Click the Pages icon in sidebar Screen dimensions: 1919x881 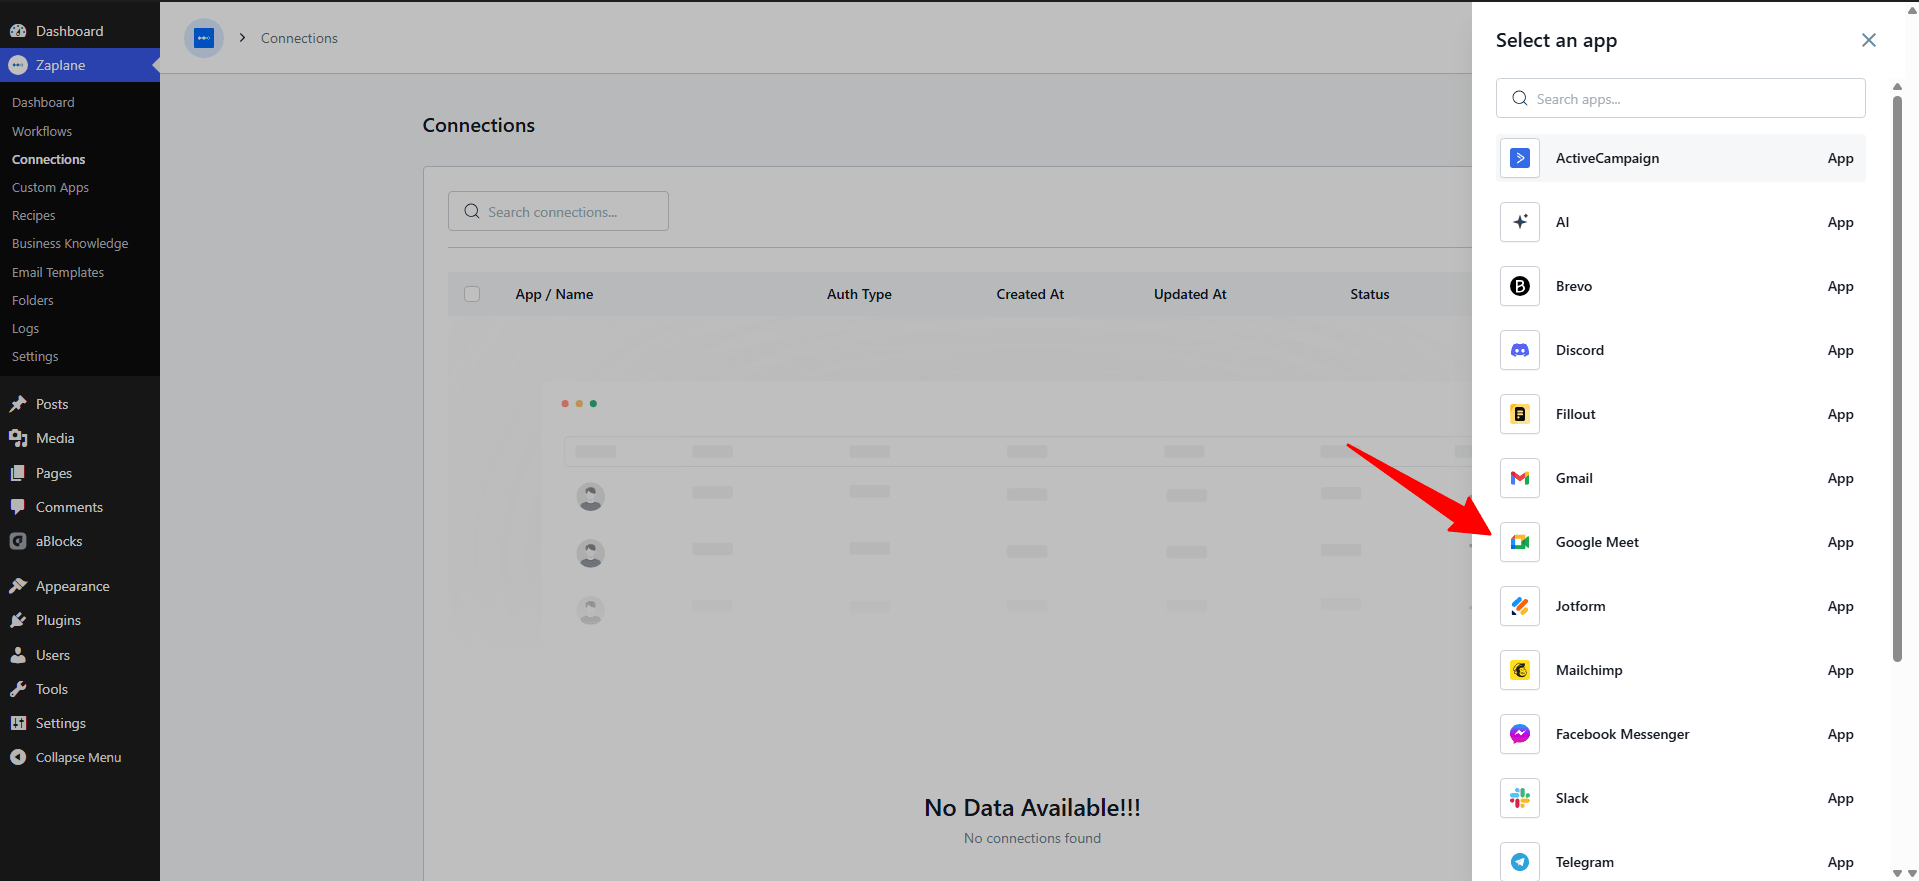18,473
